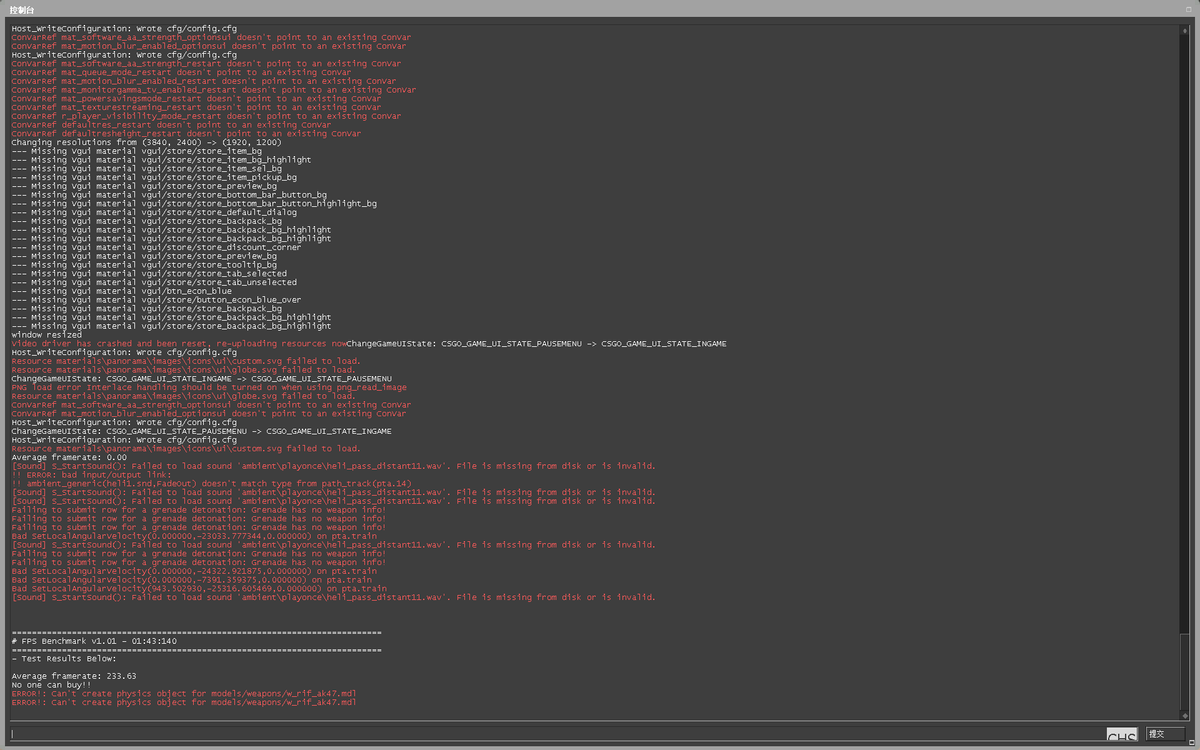
Task: Click the window resize grip icon
Action: (1192, 742)
